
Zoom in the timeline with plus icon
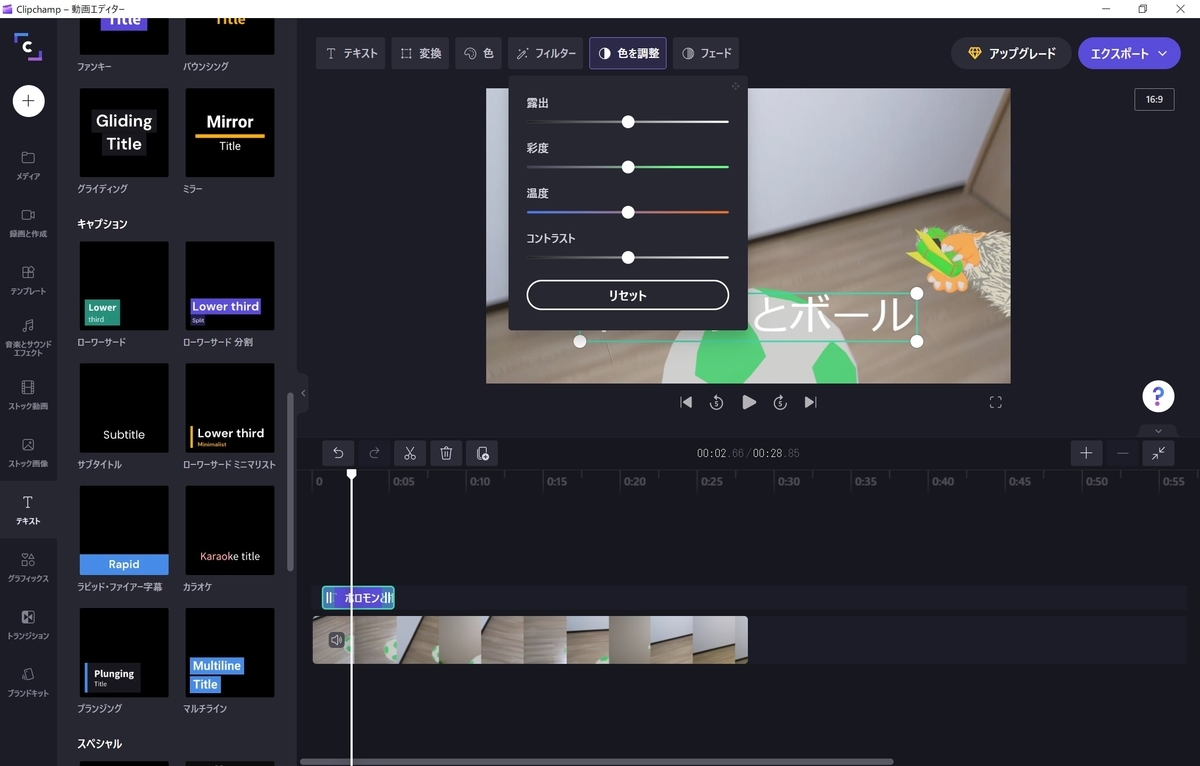tap(1086, 453)
